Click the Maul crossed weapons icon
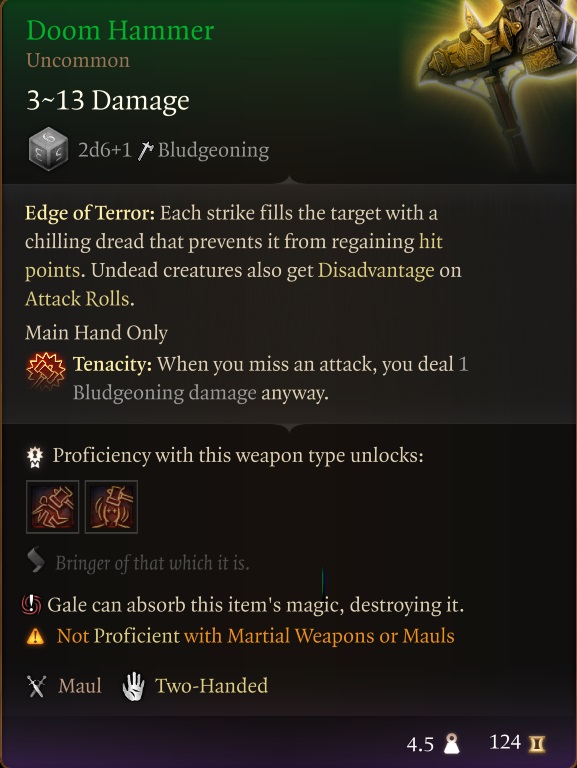Screen dimensions: 577x768 click(x=37, y=686)
